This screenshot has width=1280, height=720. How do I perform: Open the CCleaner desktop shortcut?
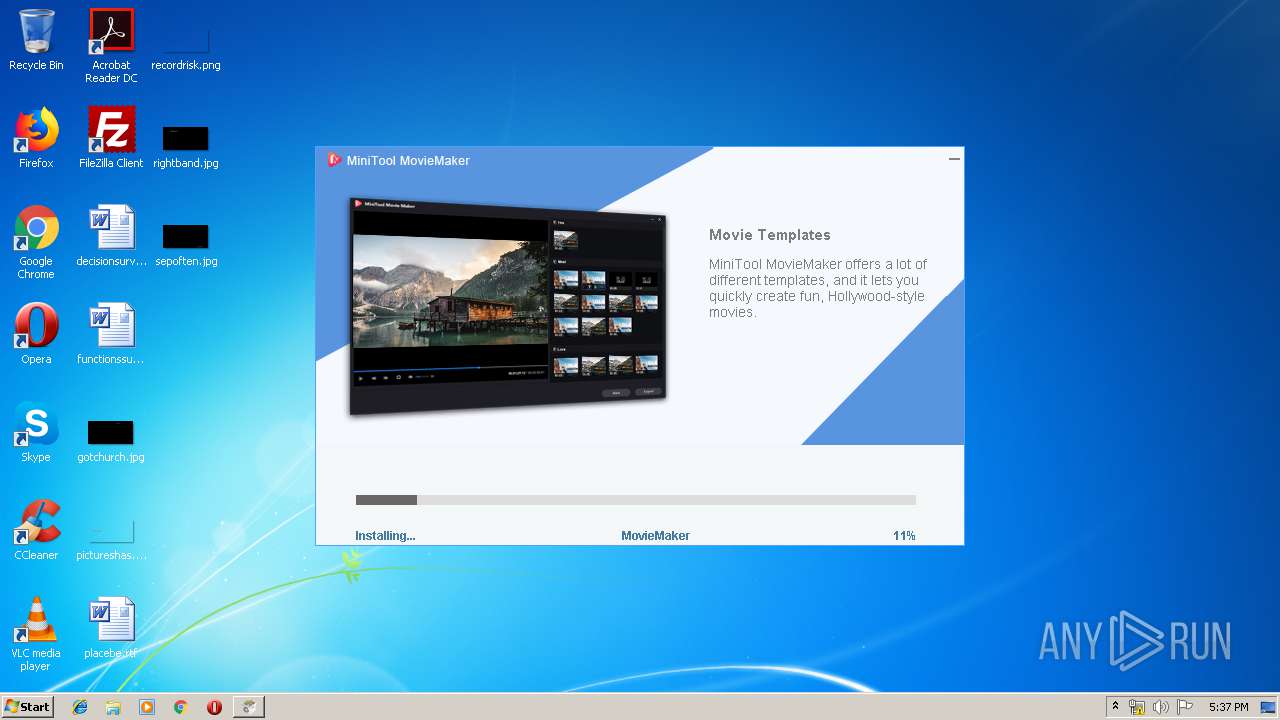[36, 530]
